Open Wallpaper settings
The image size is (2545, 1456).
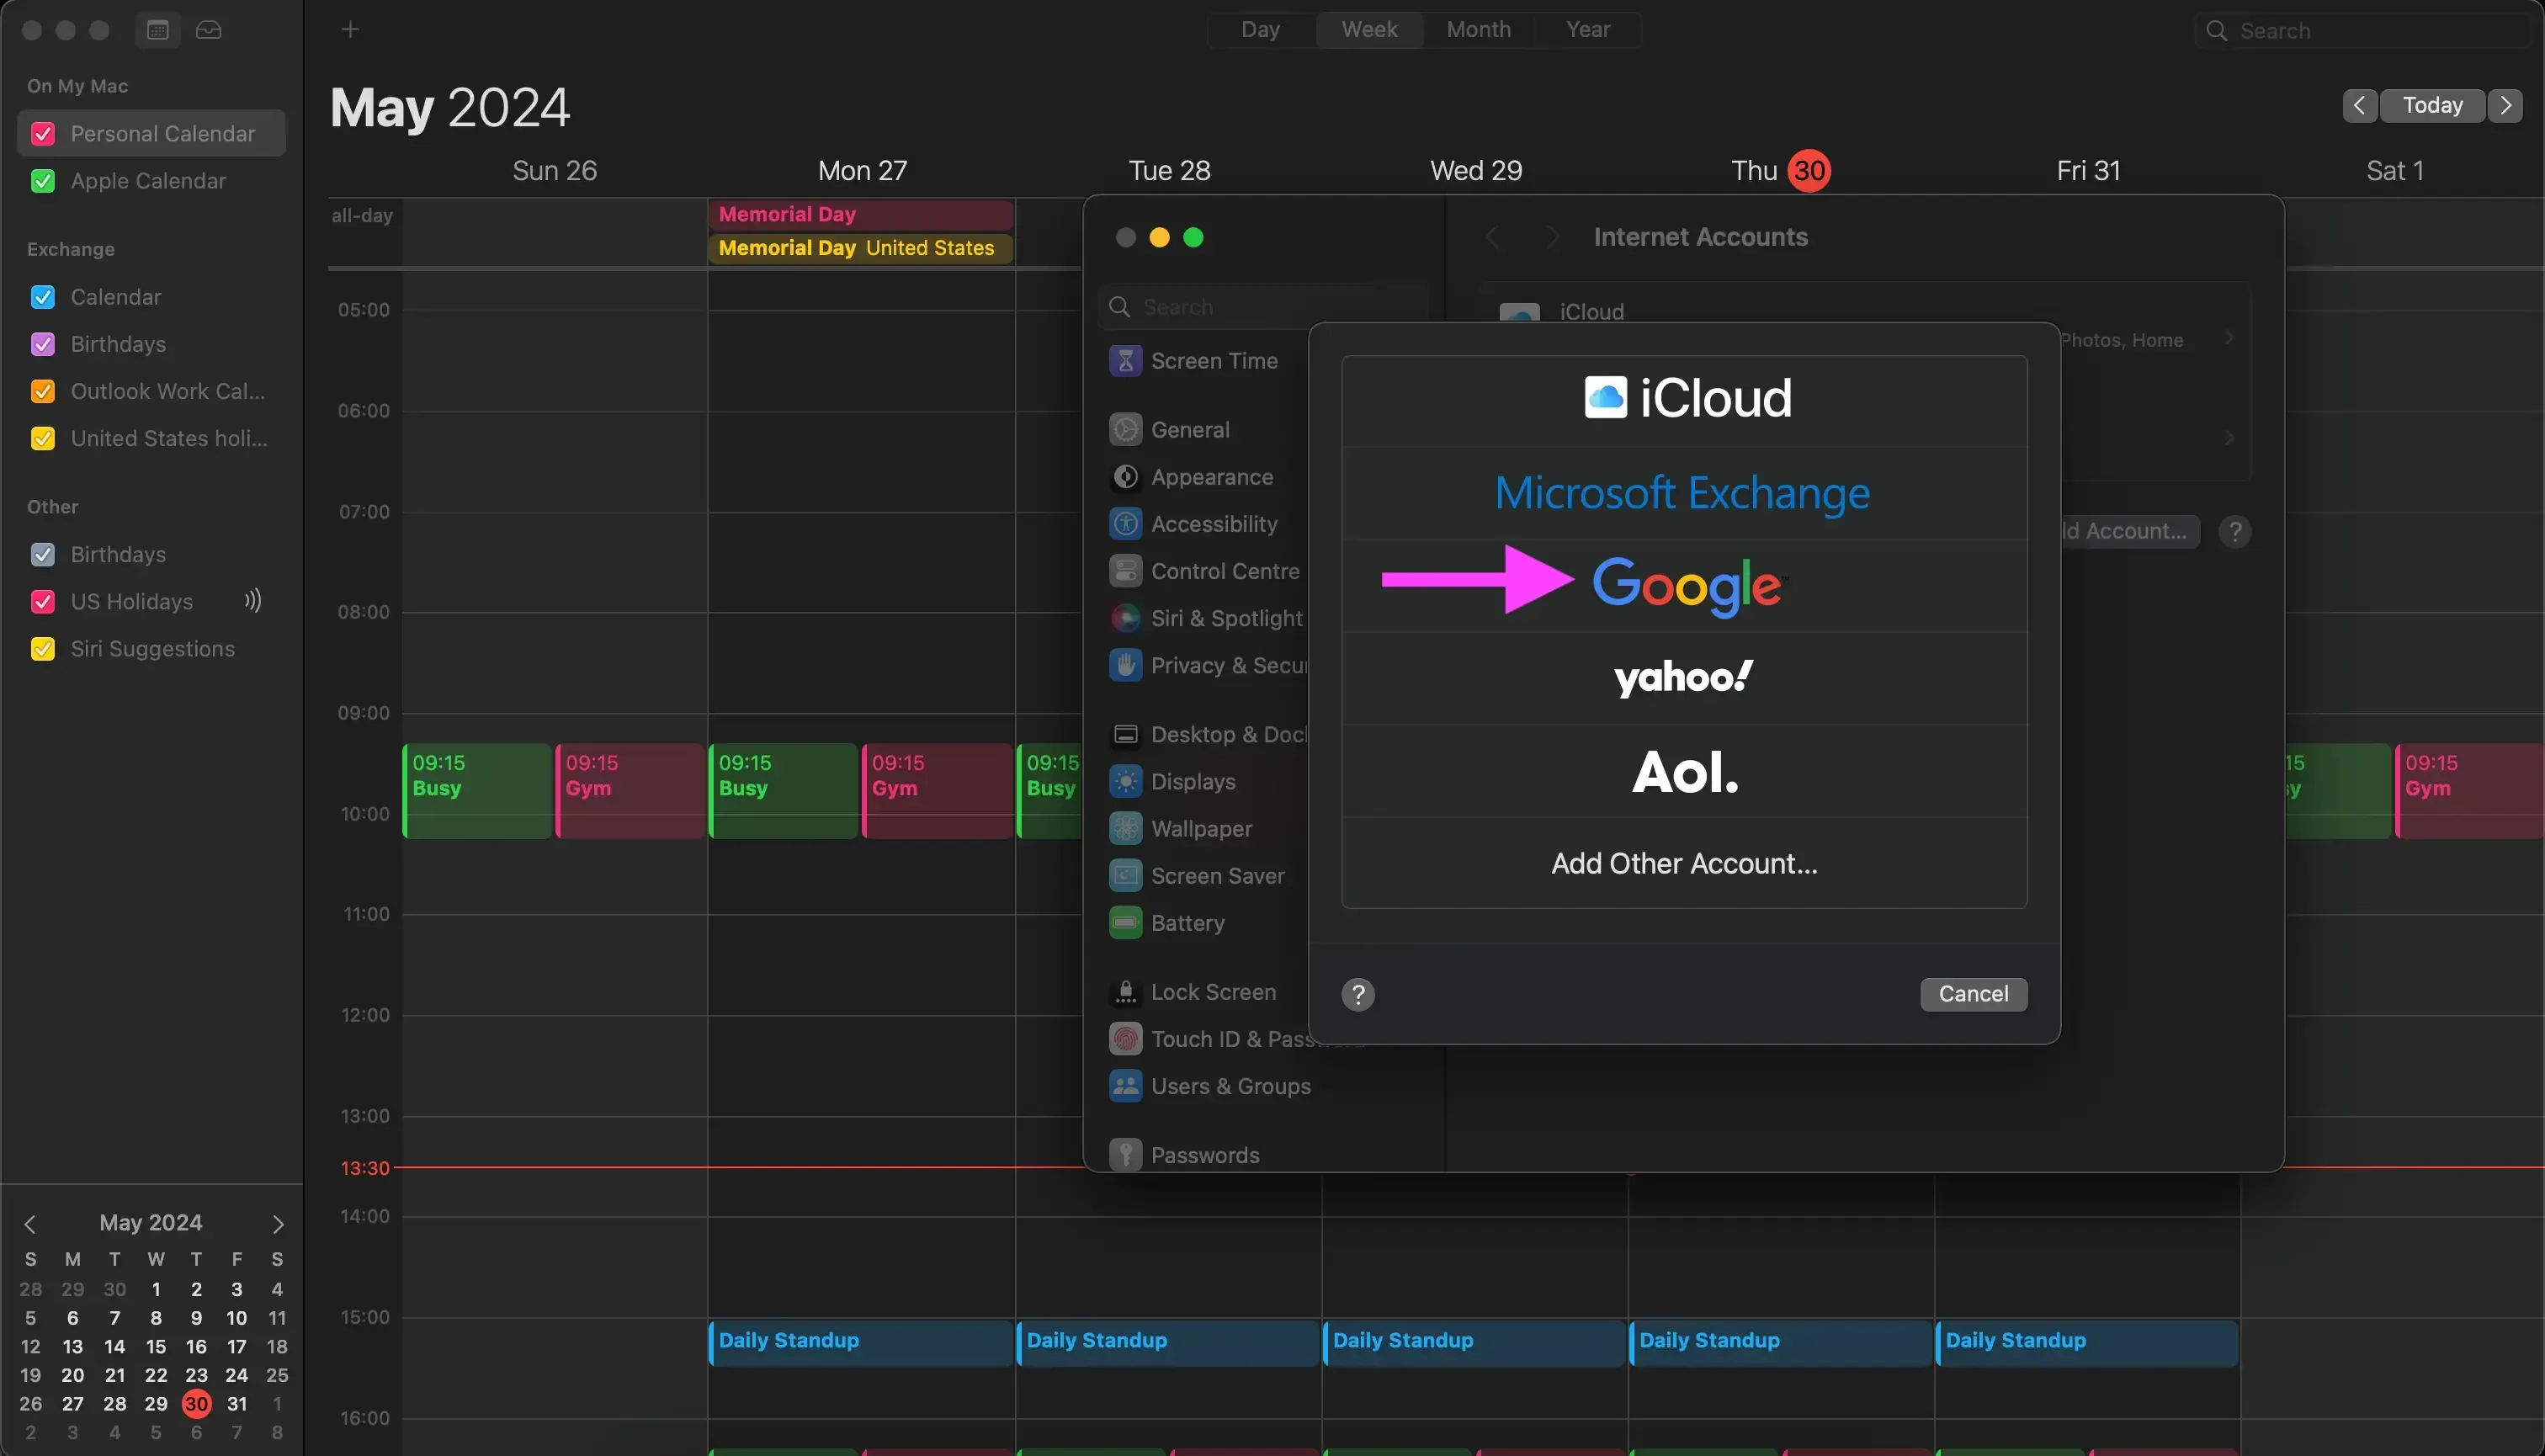tap(1201, 828)
